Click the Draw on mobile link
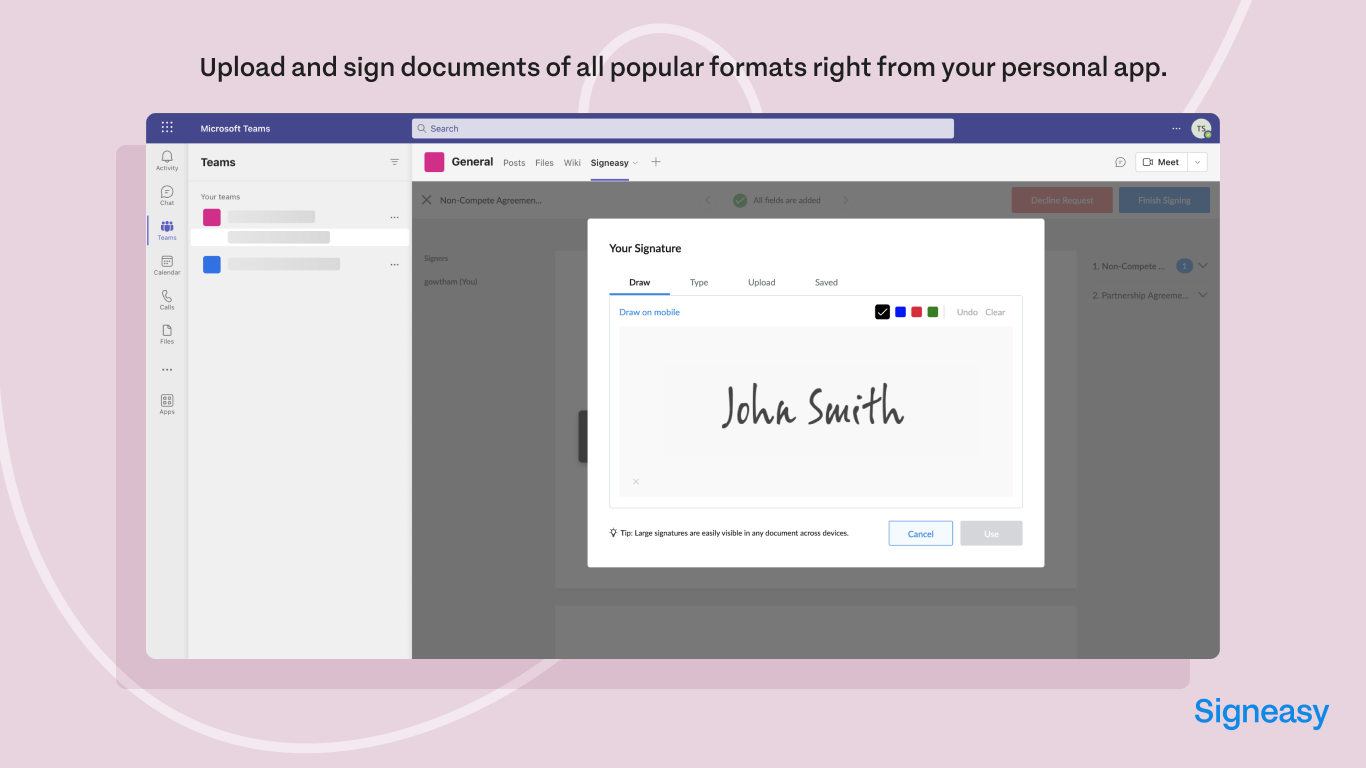The image size is (1366, 768). coord(649,312)
